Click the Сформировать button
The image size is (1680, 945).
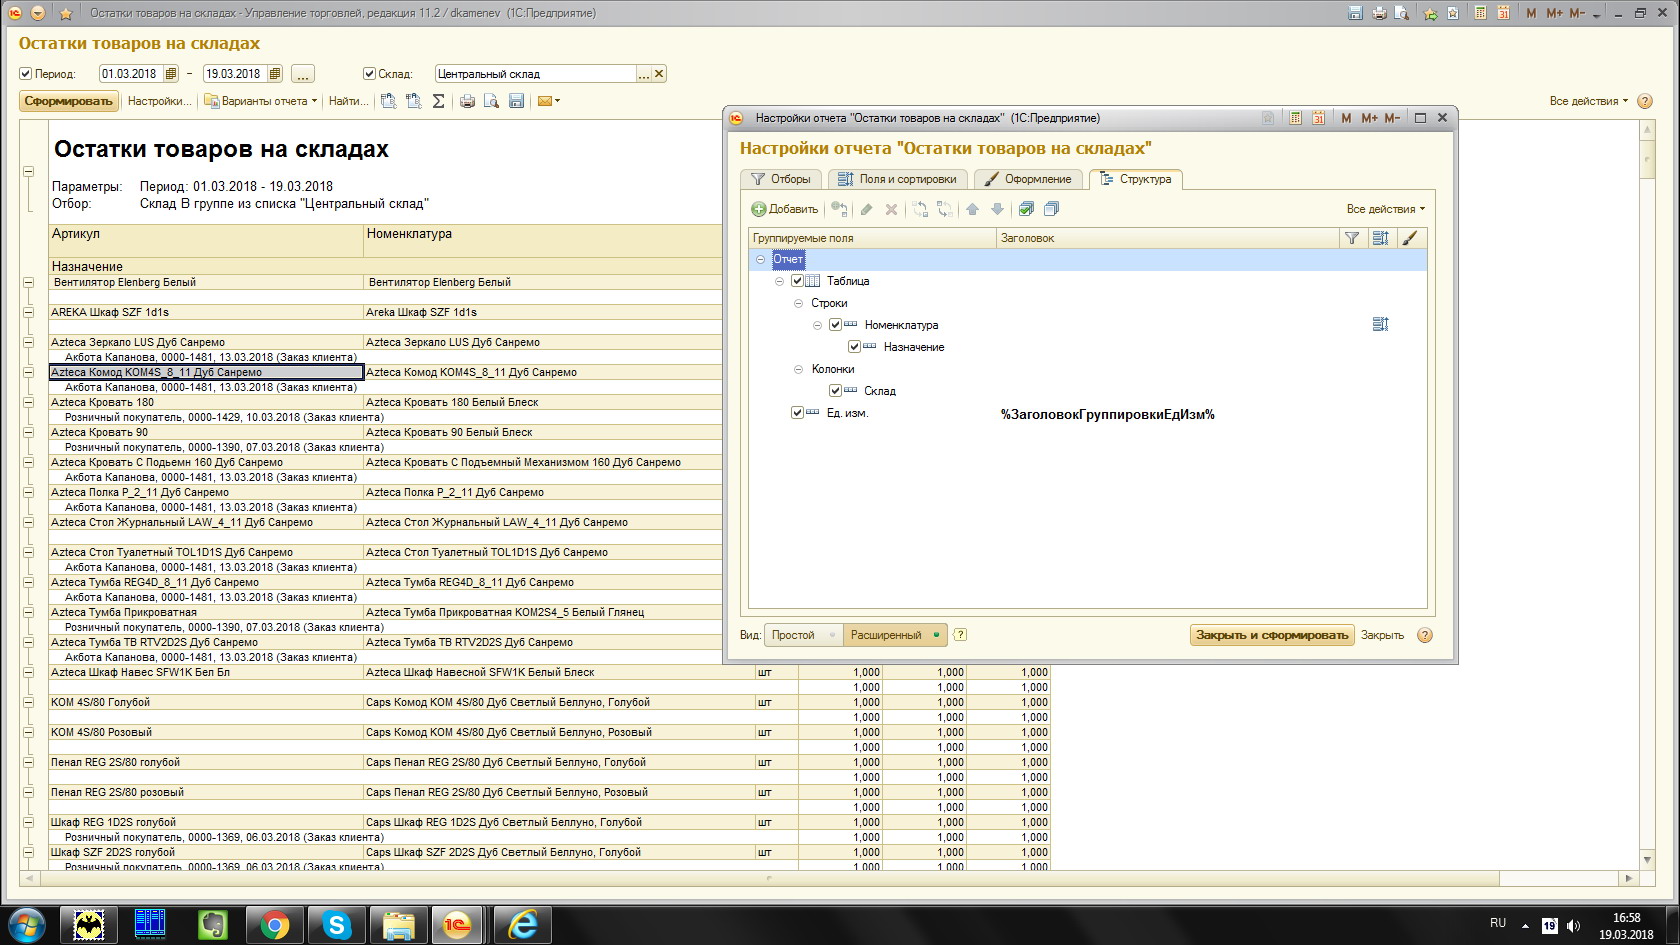[x=68, y=101]
